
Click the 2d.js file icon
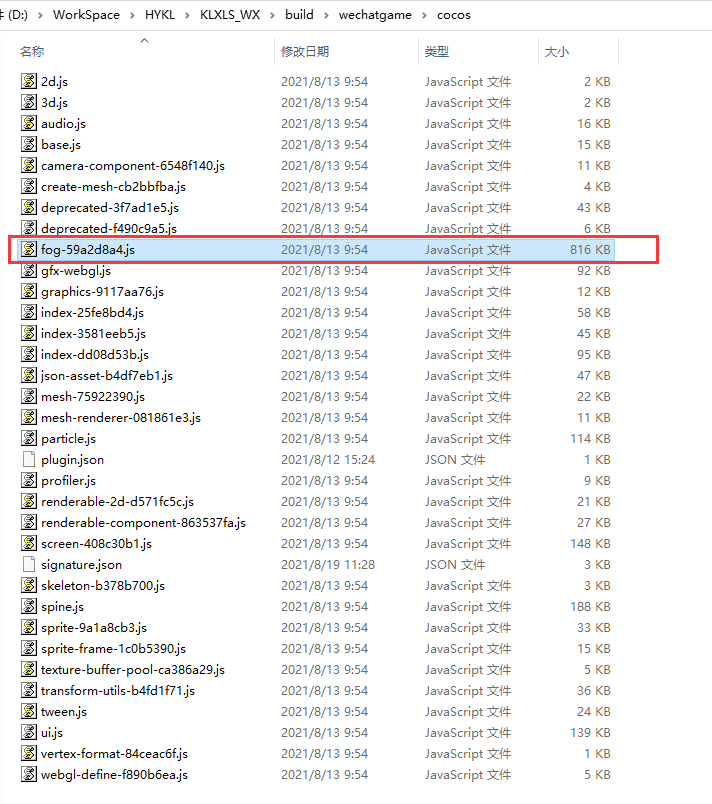pyautogui.click(x=29, y=81)
